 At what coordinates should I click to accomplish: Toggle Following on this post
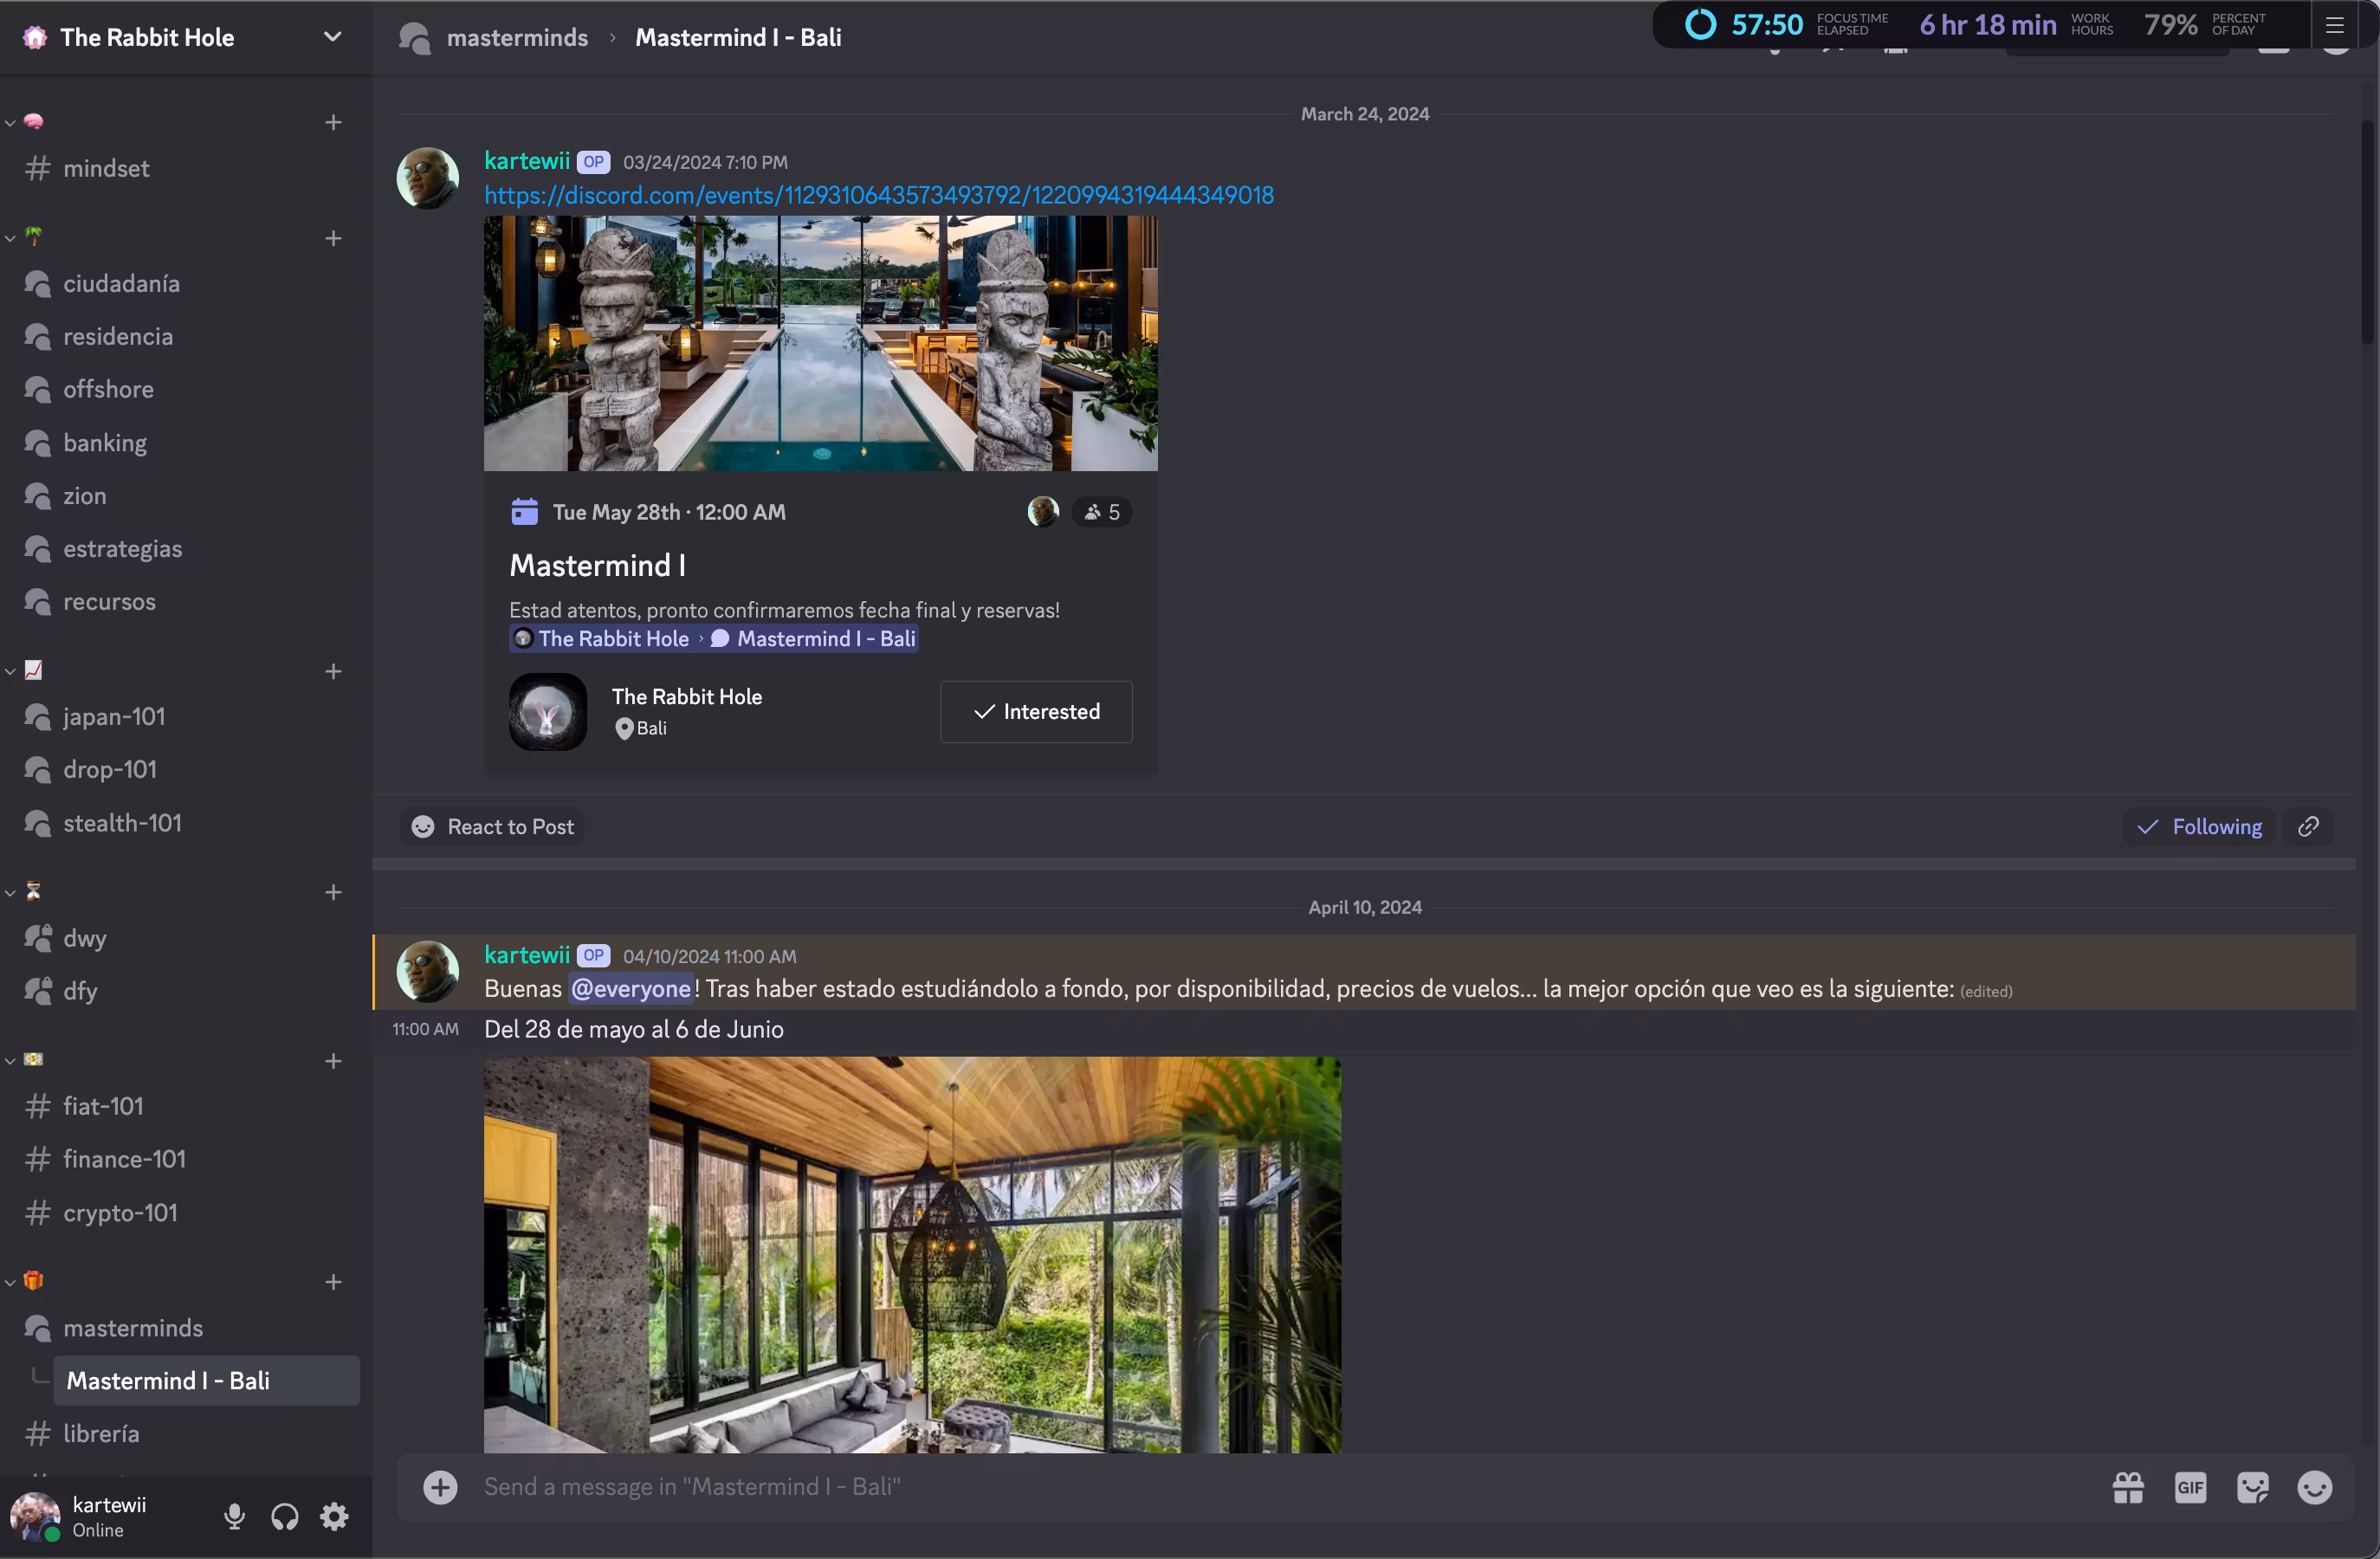tap(2200, 826)
